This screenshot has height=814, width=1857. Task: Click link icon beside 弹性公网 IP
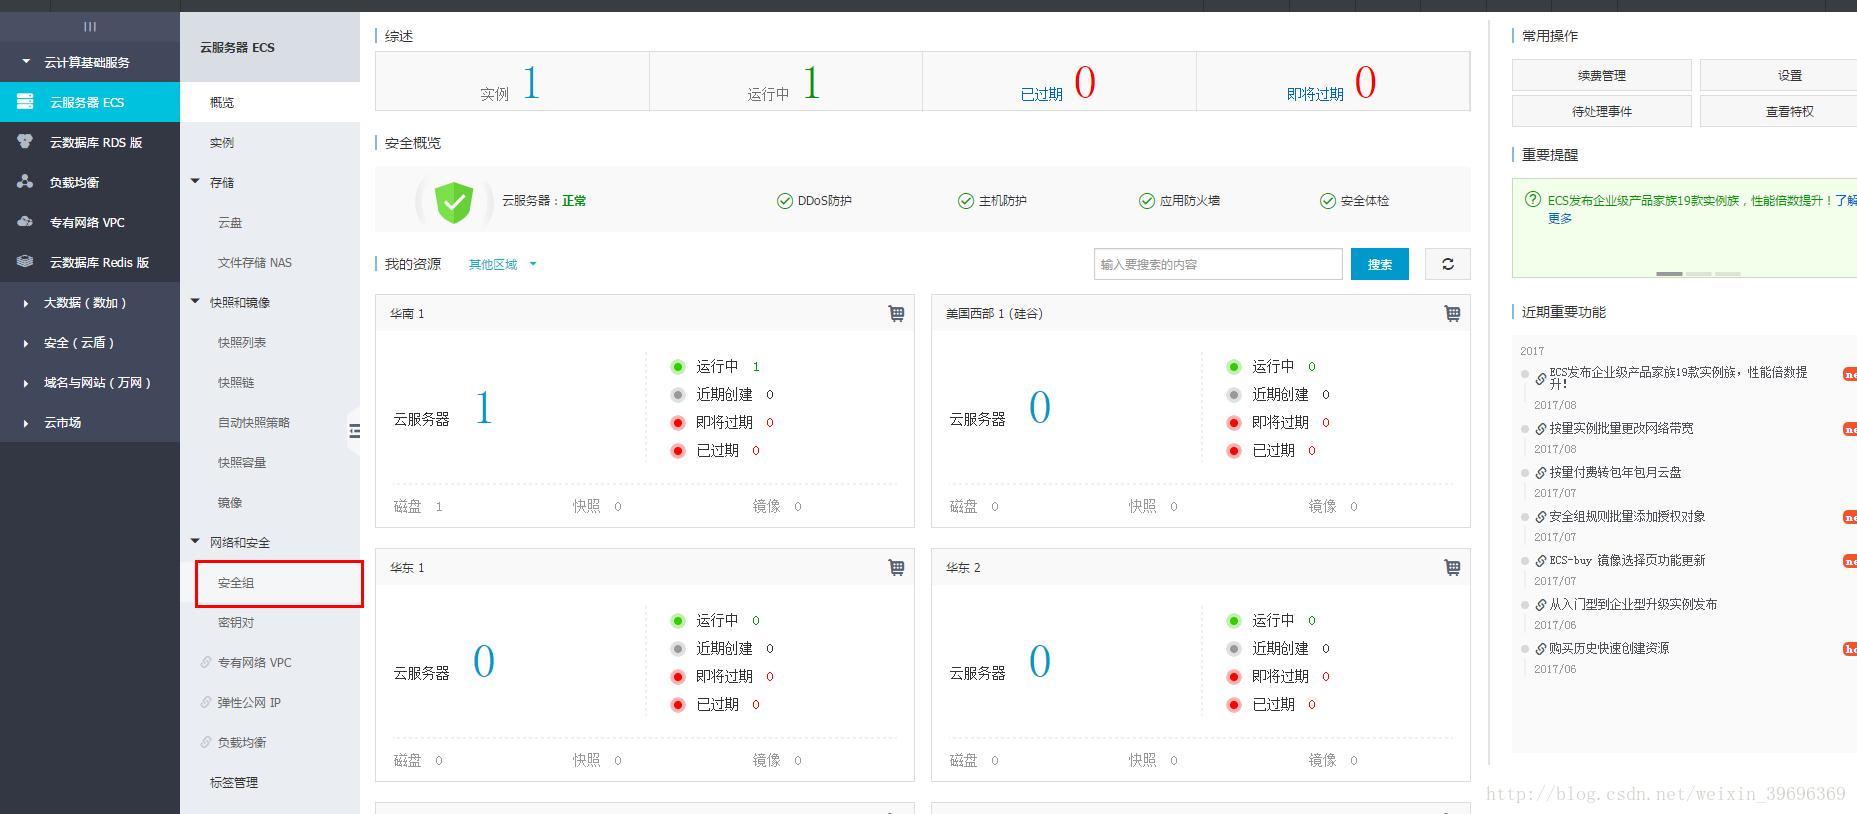(206, 702)
